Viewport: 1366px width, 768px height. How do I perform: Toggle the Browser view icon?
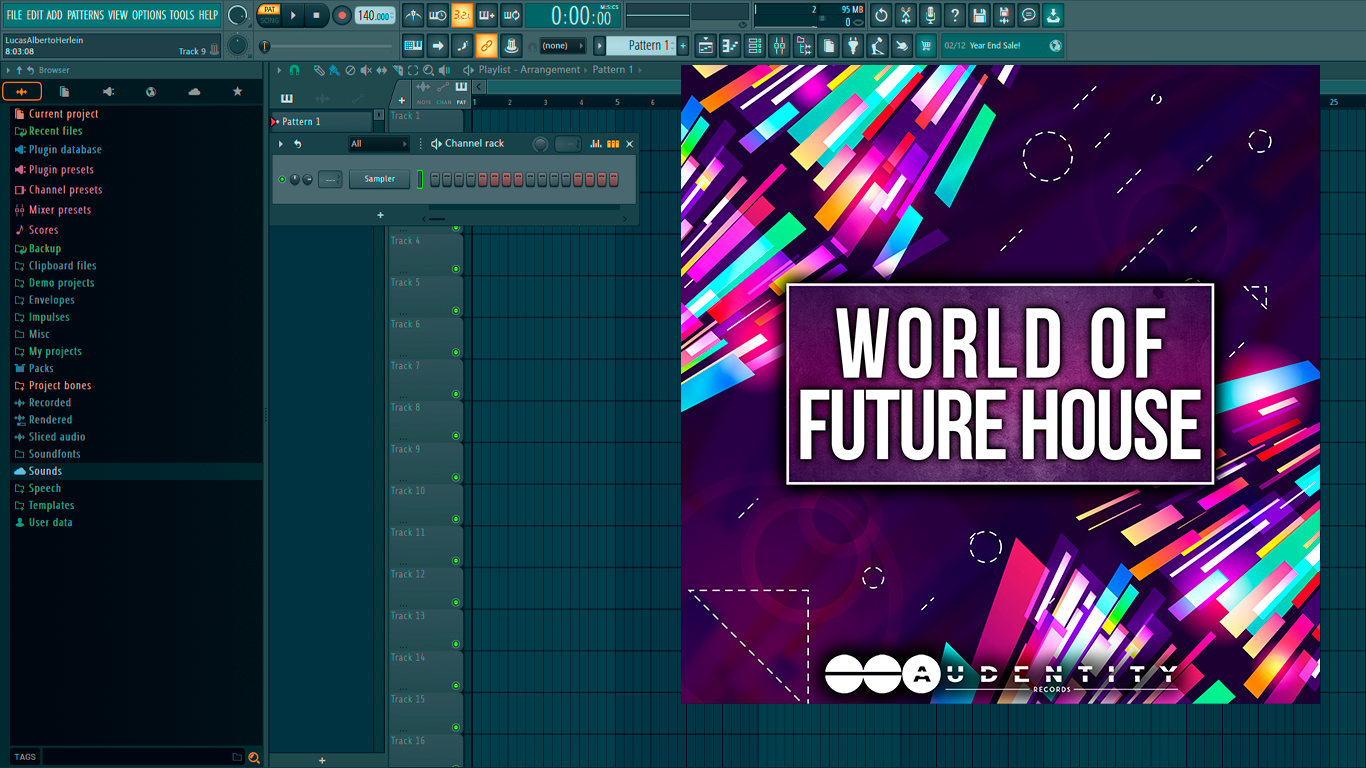[804, 45]
